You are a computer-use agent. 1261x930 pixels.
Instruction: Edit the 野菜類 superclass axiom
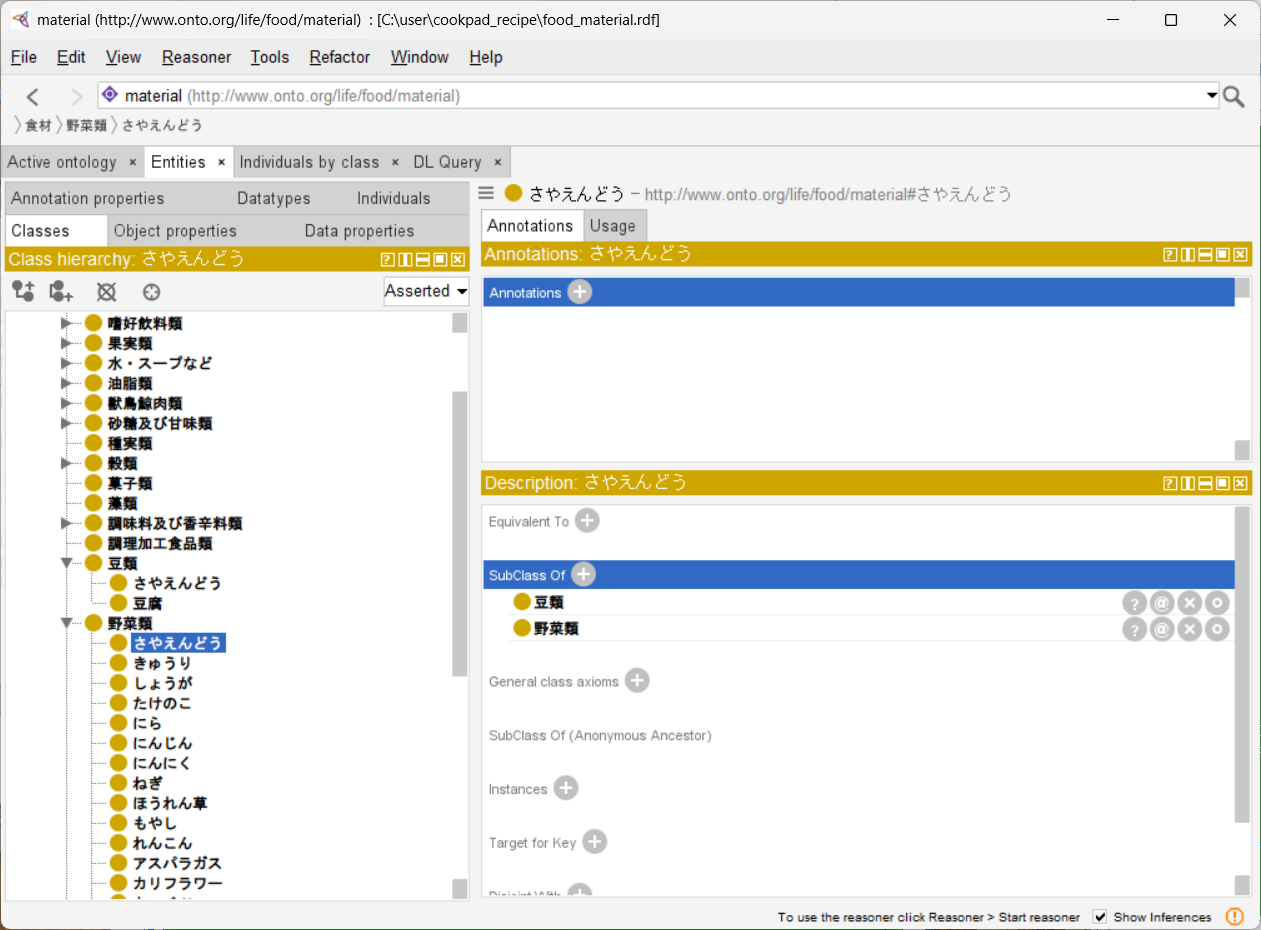1217,629
